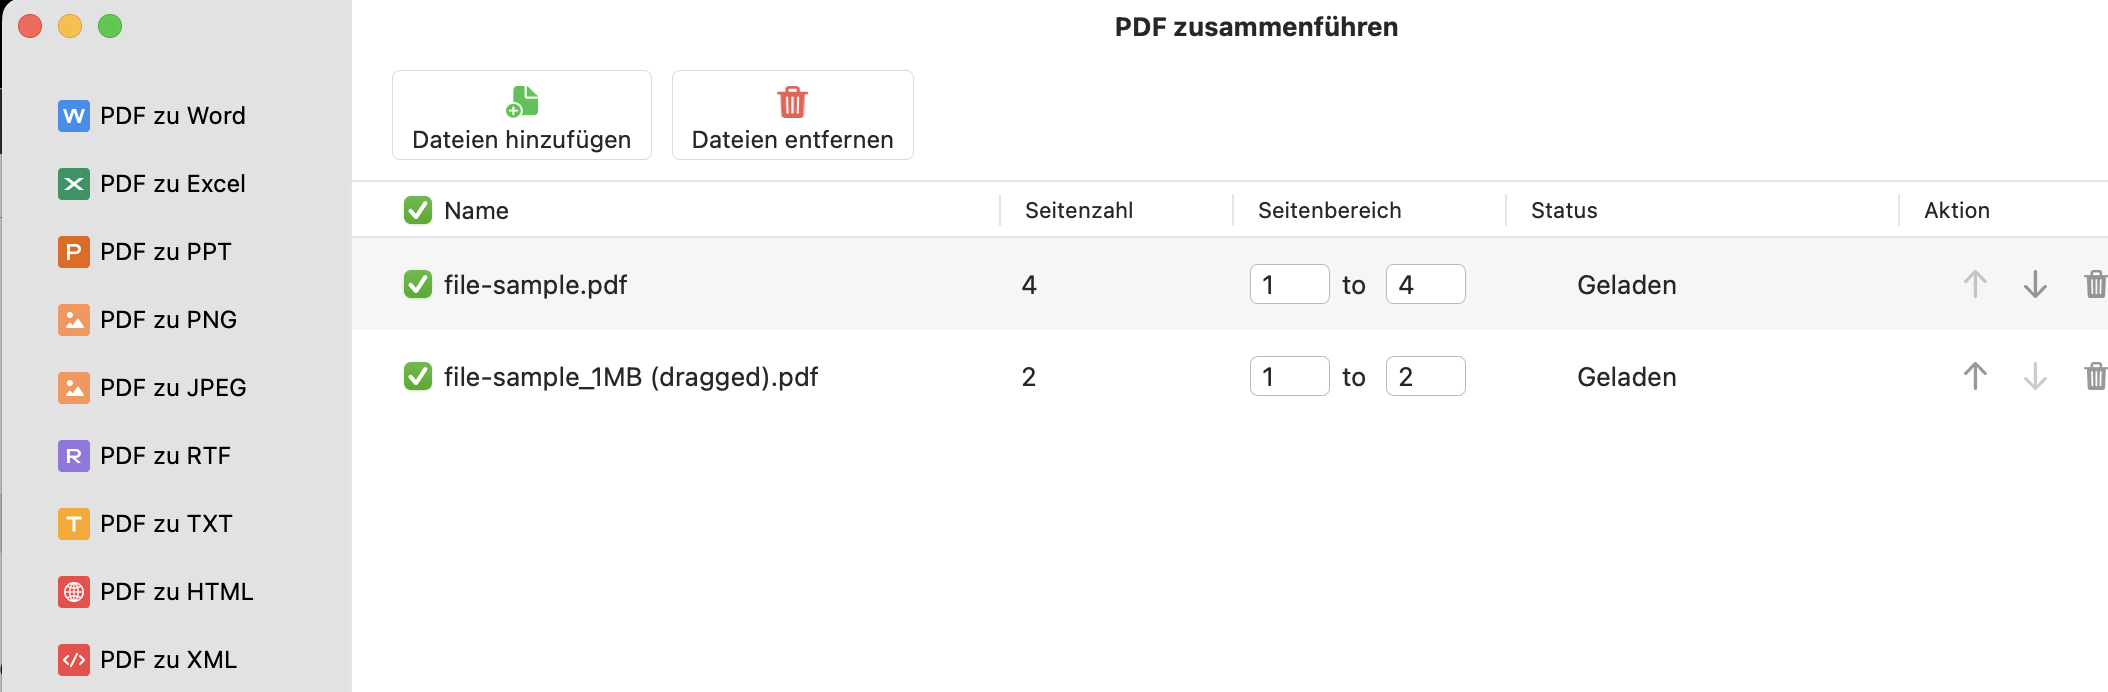2108x692 pixels.
Task: Click the trash icon for file-sample.pdf
Action: coord(2095,284)
